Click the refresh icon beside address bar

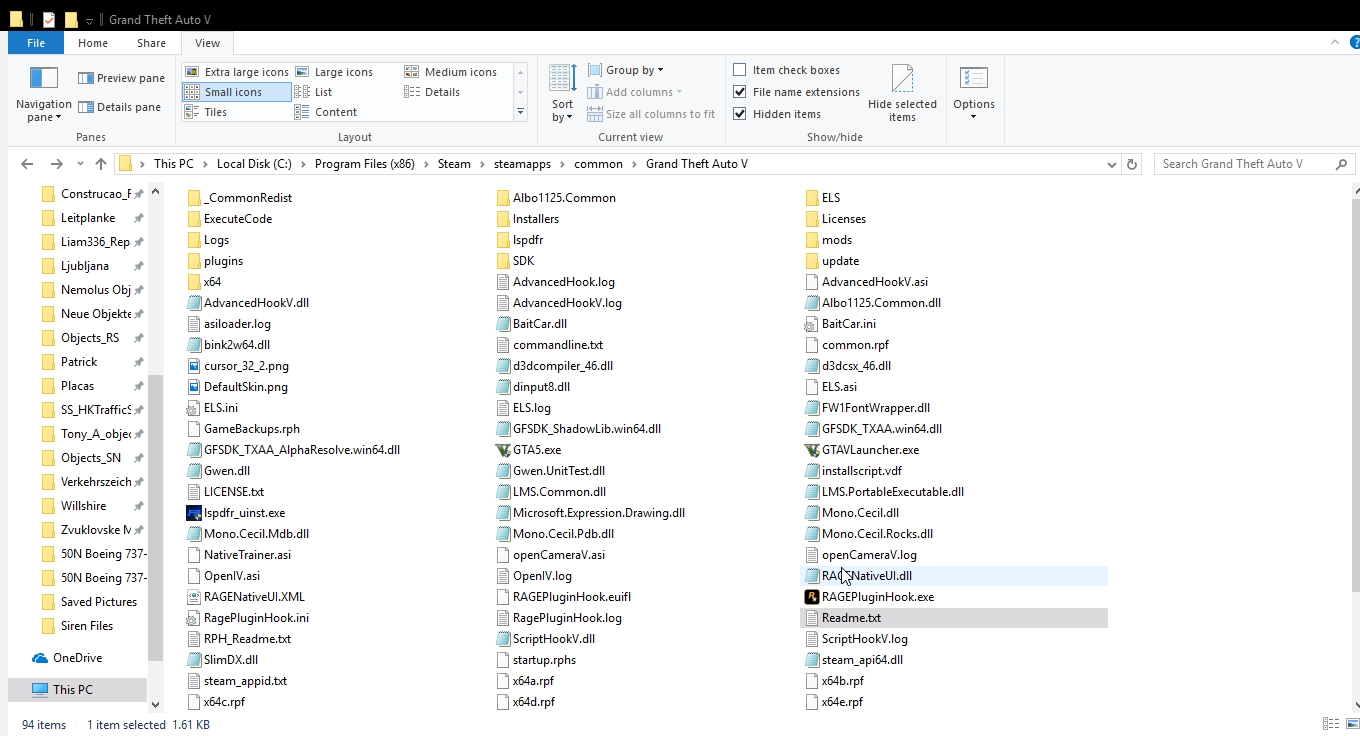point(1132,164)
